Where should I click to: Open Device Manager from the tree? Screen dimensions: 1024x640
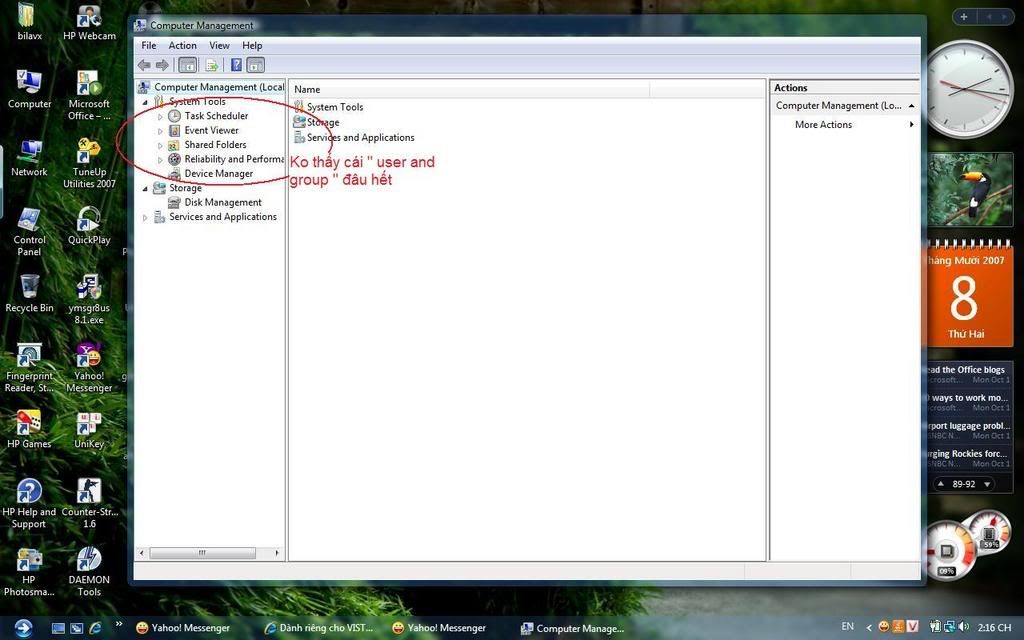(218, 174)
